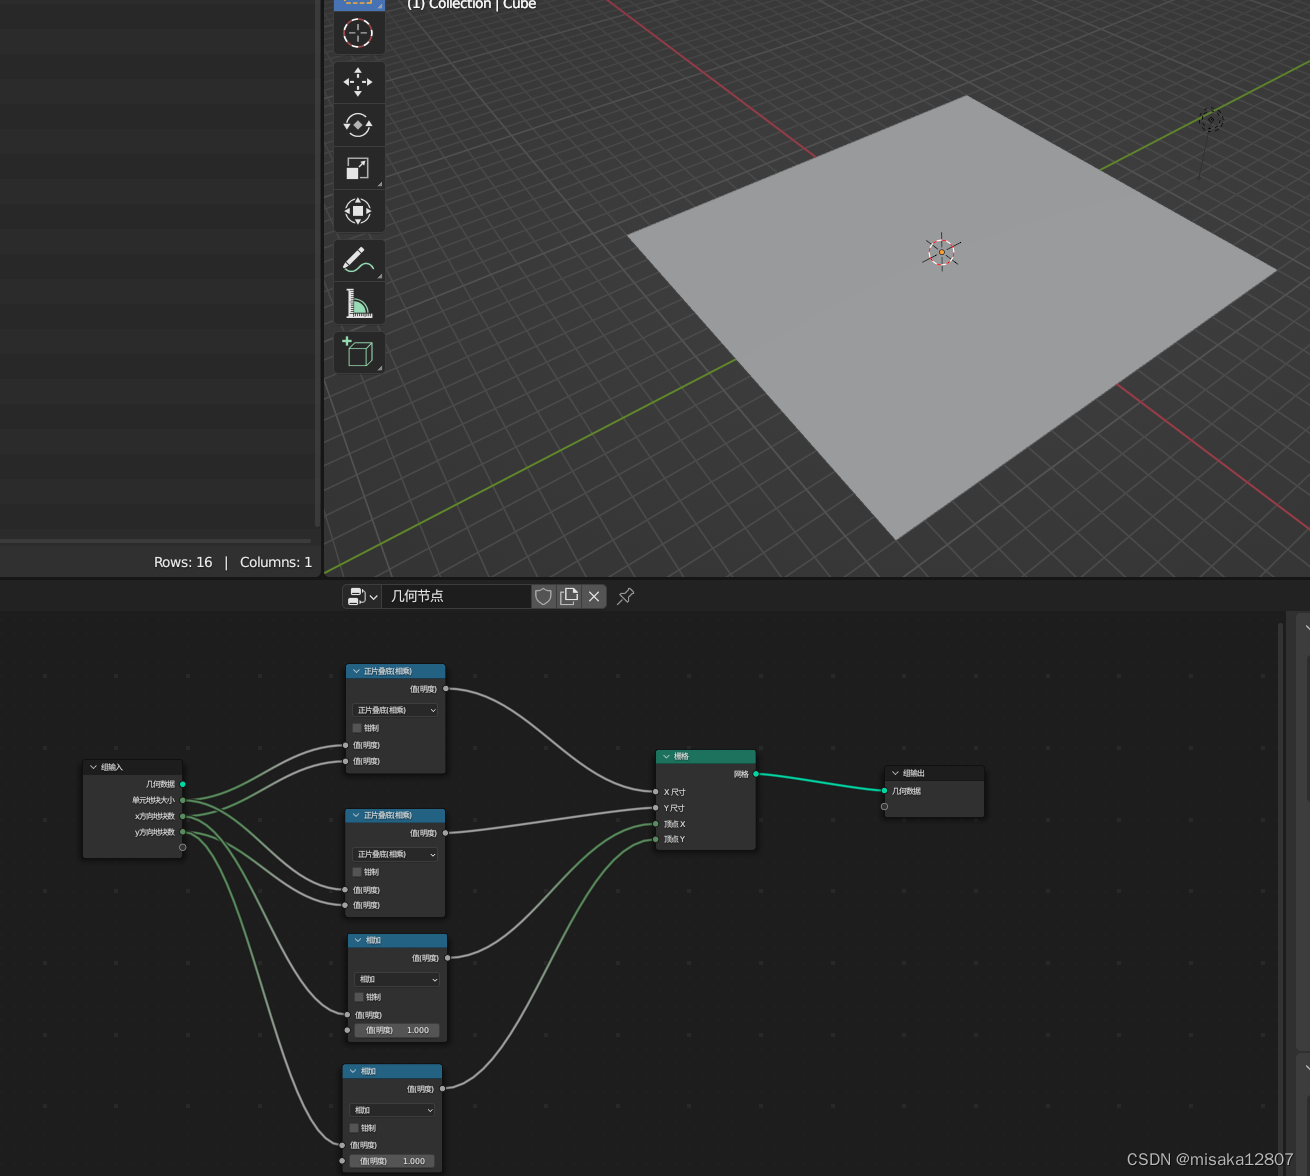
Task: Open operation dropdown in second 正片叠底 node
Action: point(396,854)
